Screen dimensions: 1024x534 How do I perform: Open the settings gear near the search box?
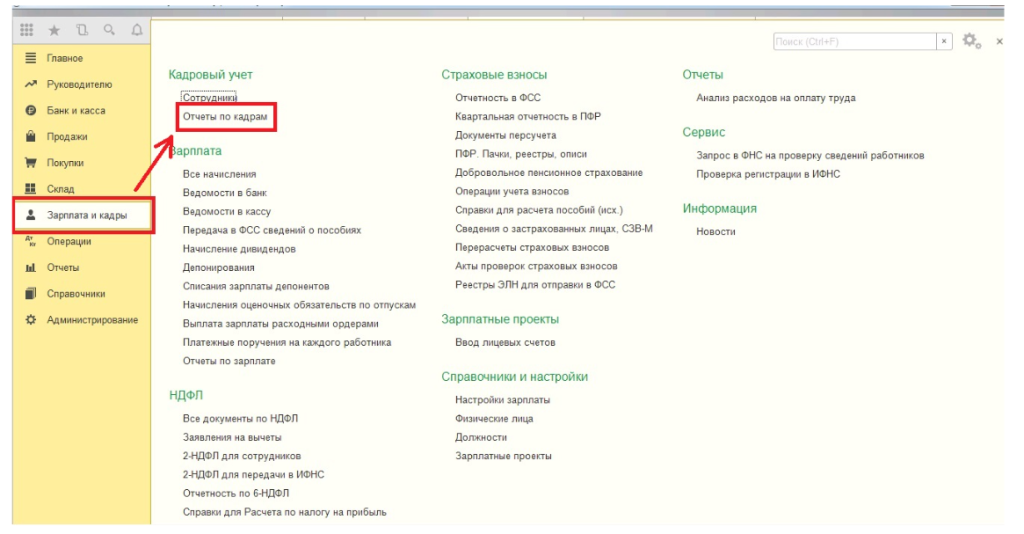point(972,41)
